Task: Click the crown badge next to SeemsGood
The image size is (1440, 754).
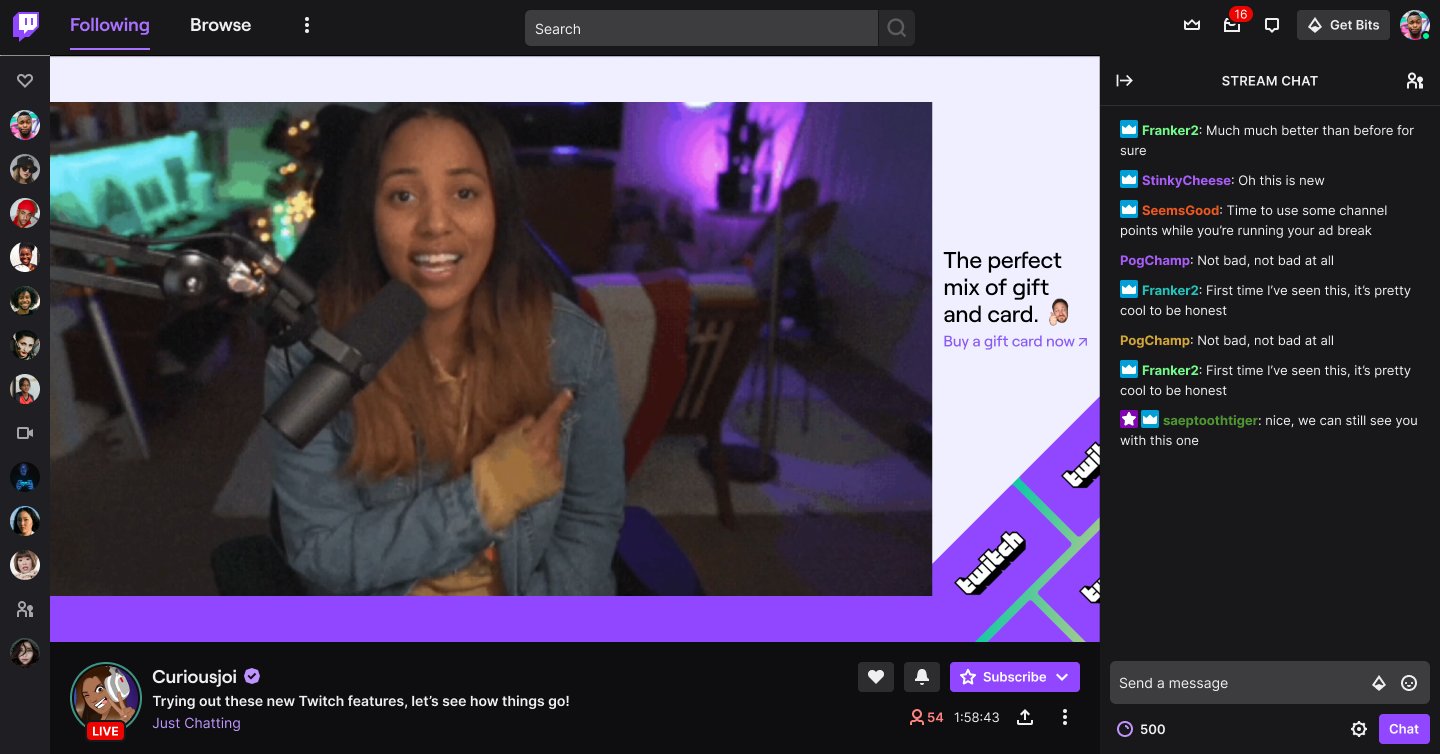Action: pos(1129,210)
